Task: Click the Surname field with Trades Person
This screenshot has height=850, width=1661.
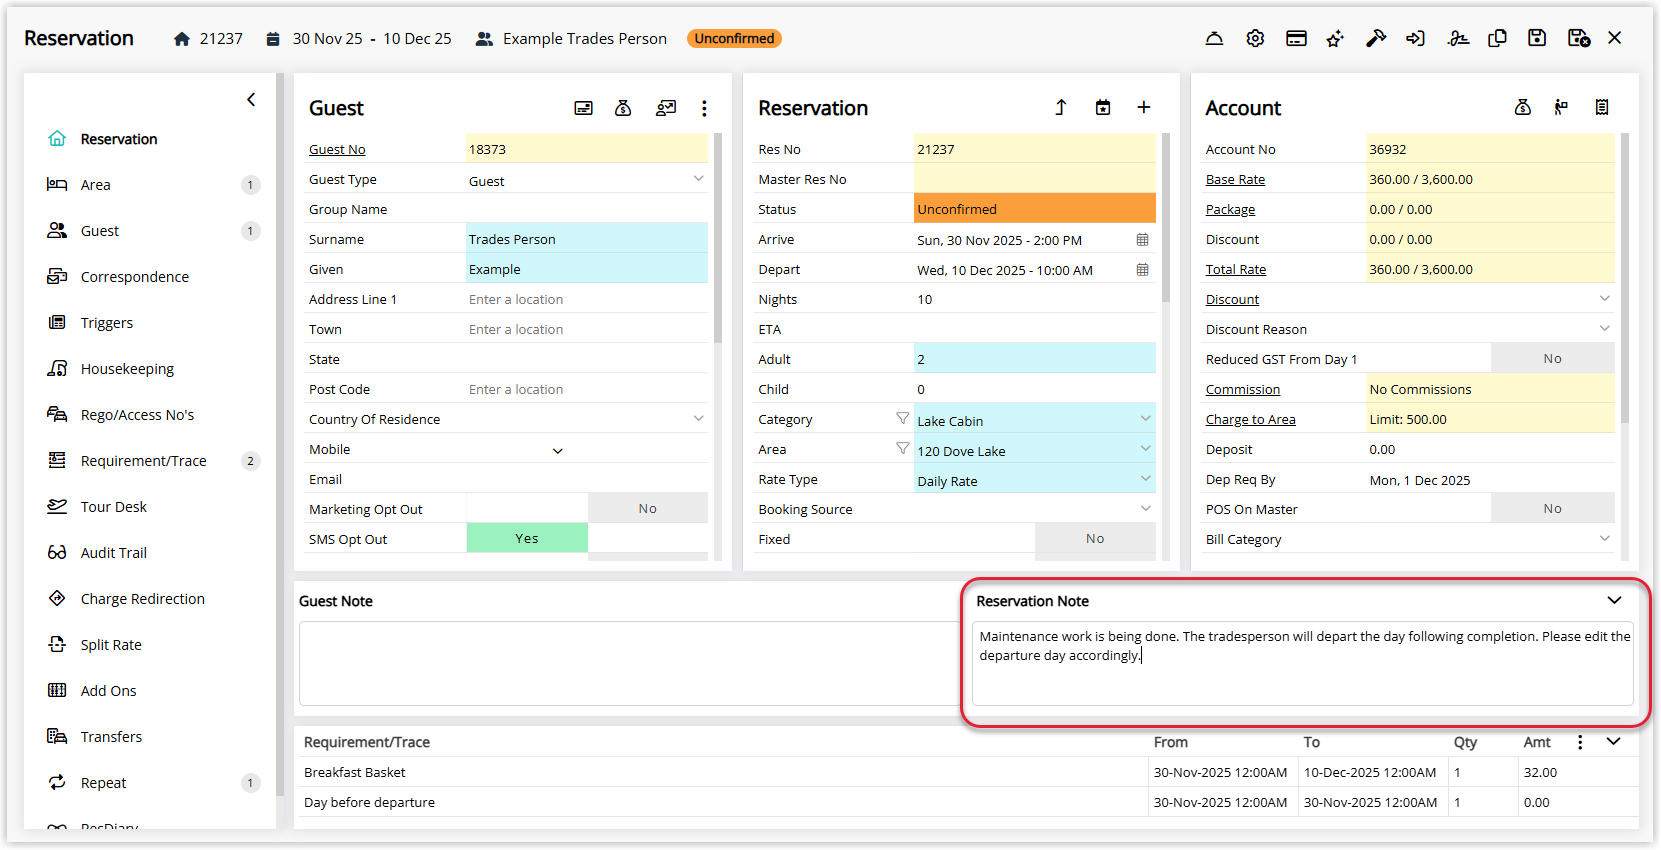Action: [587, 239]
